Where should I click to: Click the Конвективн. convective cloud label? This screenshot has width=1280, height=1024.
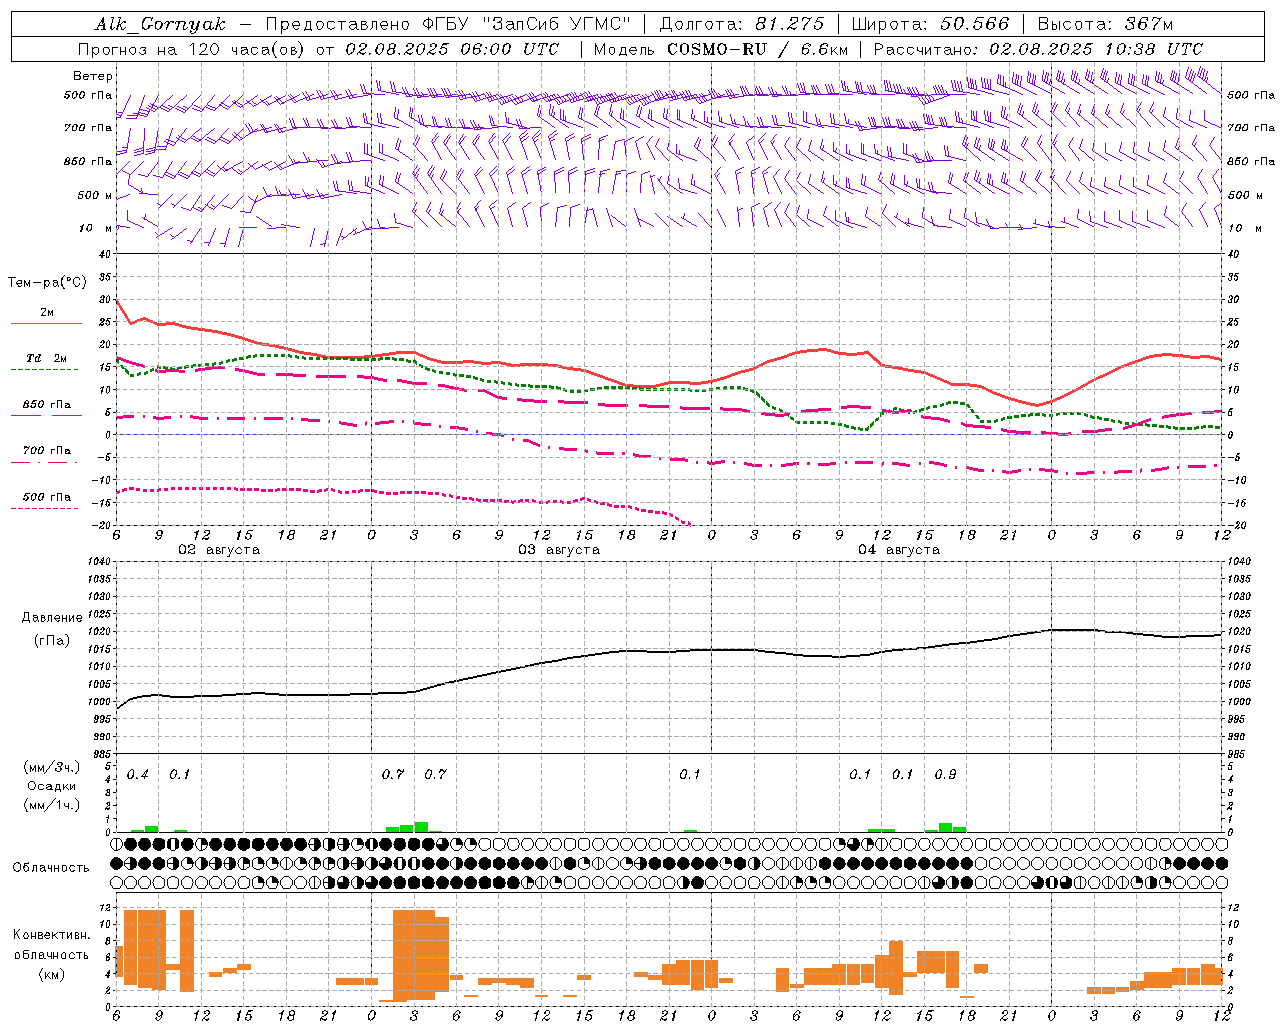pos(51,935)
